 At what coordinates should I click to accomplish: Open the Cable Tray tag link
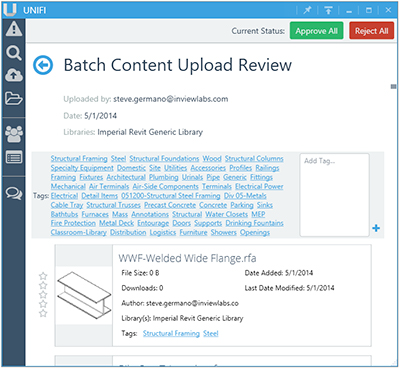coord(67,205)
